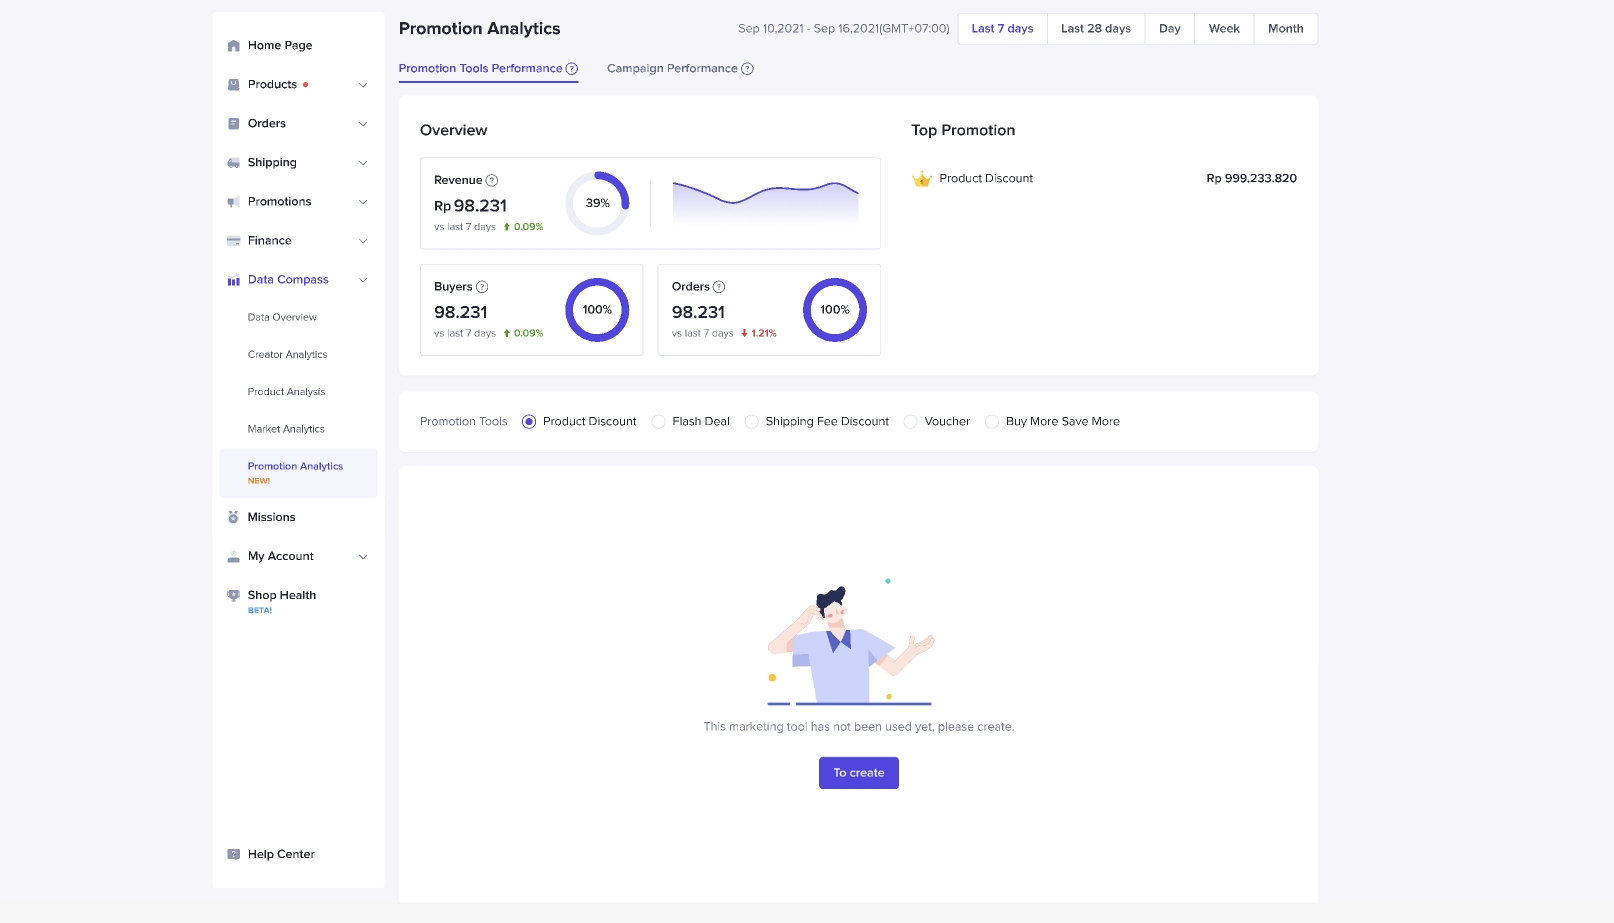Collapse the Data Compass submenu
Viewport: 1614px width, 923px height.
coord(363,280)
